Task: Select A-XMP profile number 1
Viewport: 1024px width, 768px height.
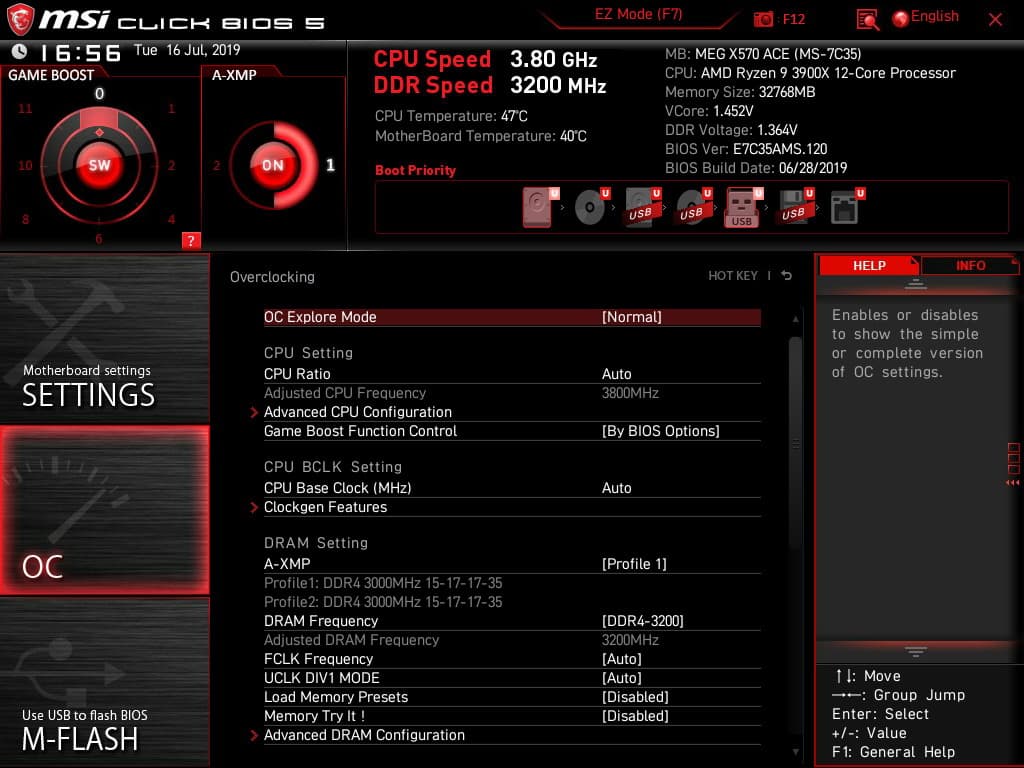Action: pos(330,165)
